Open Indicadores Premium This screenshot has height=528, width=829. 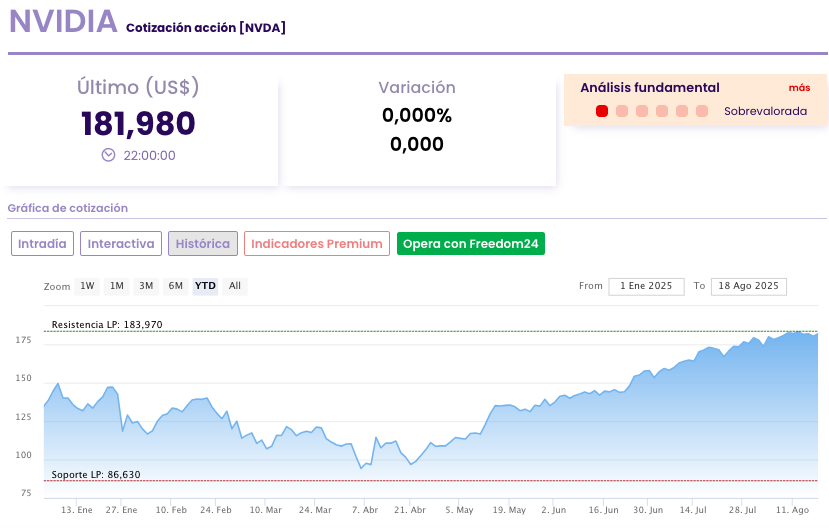click(316, 243)
